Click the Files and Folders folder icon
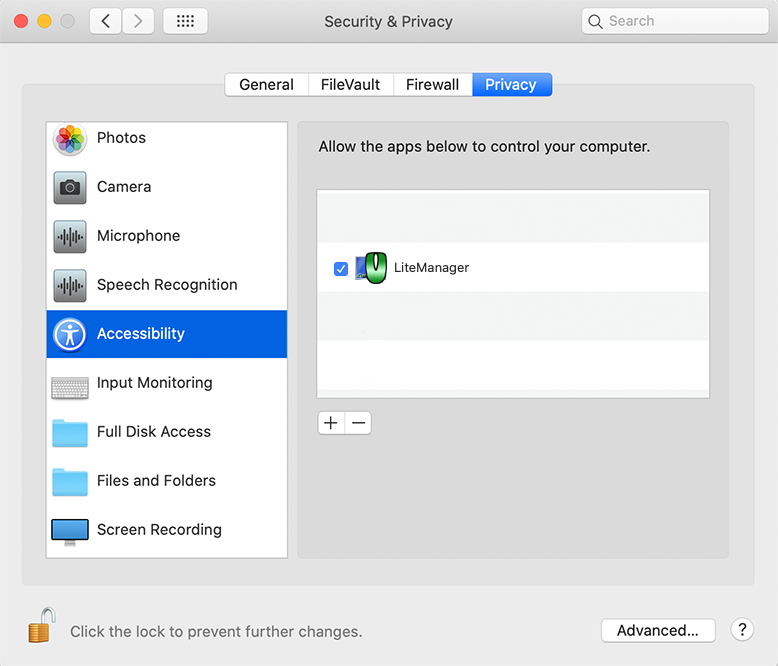 70,482
